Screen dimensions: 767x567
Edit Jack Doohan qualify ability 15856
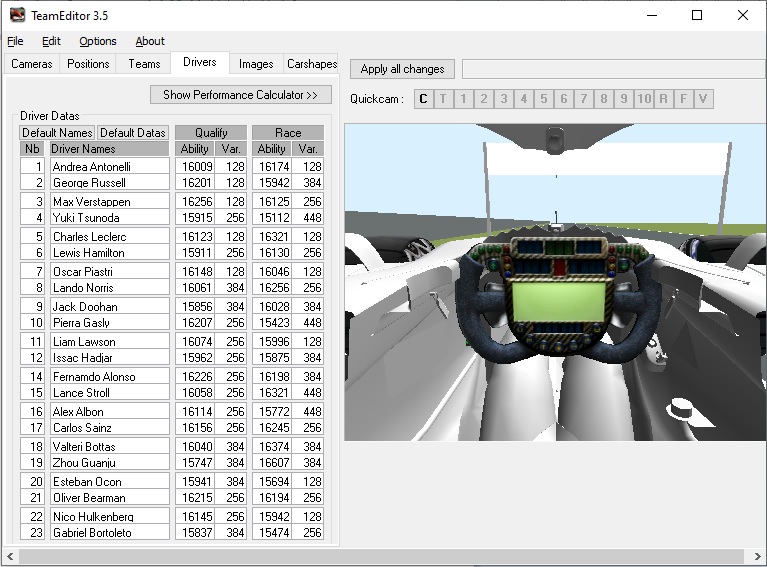click(x=195, y=307)
